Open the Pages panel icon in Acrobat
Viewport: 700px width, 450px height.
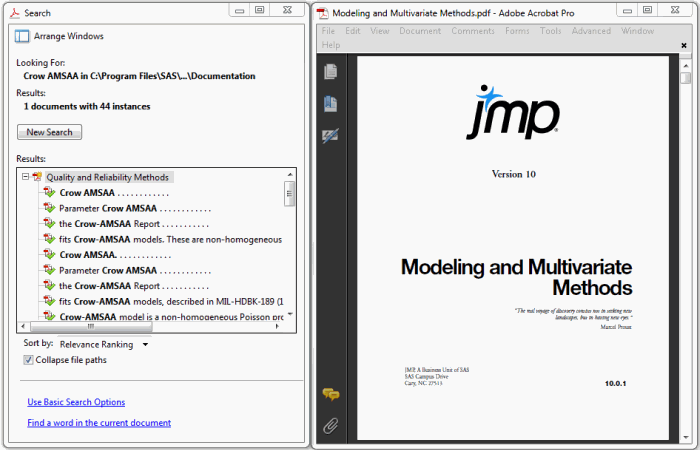[330, 71]
